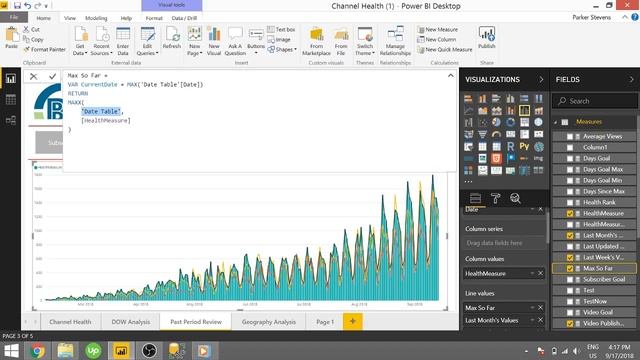Viewport: 640px width, 360px height.
Task: Switch to the Geography Analysis page tab
Action: 269,322
